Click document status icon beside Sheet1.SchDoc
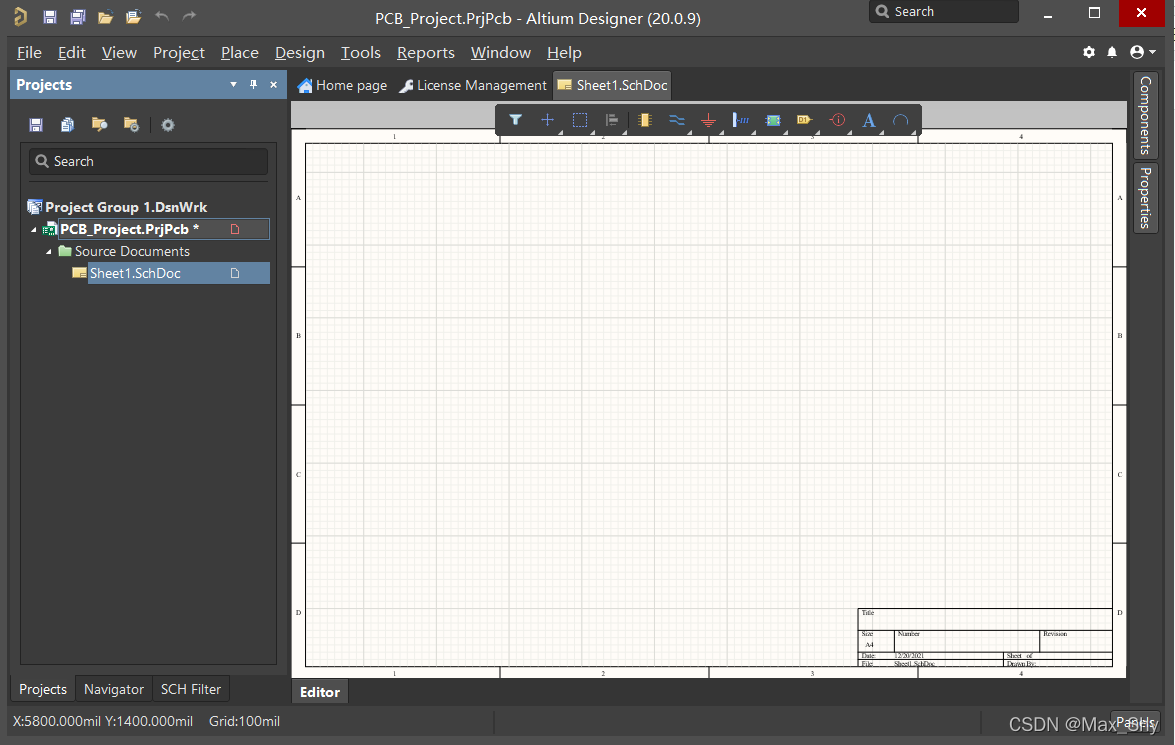This screenshot has width=1175, height=745. point(235,273)
